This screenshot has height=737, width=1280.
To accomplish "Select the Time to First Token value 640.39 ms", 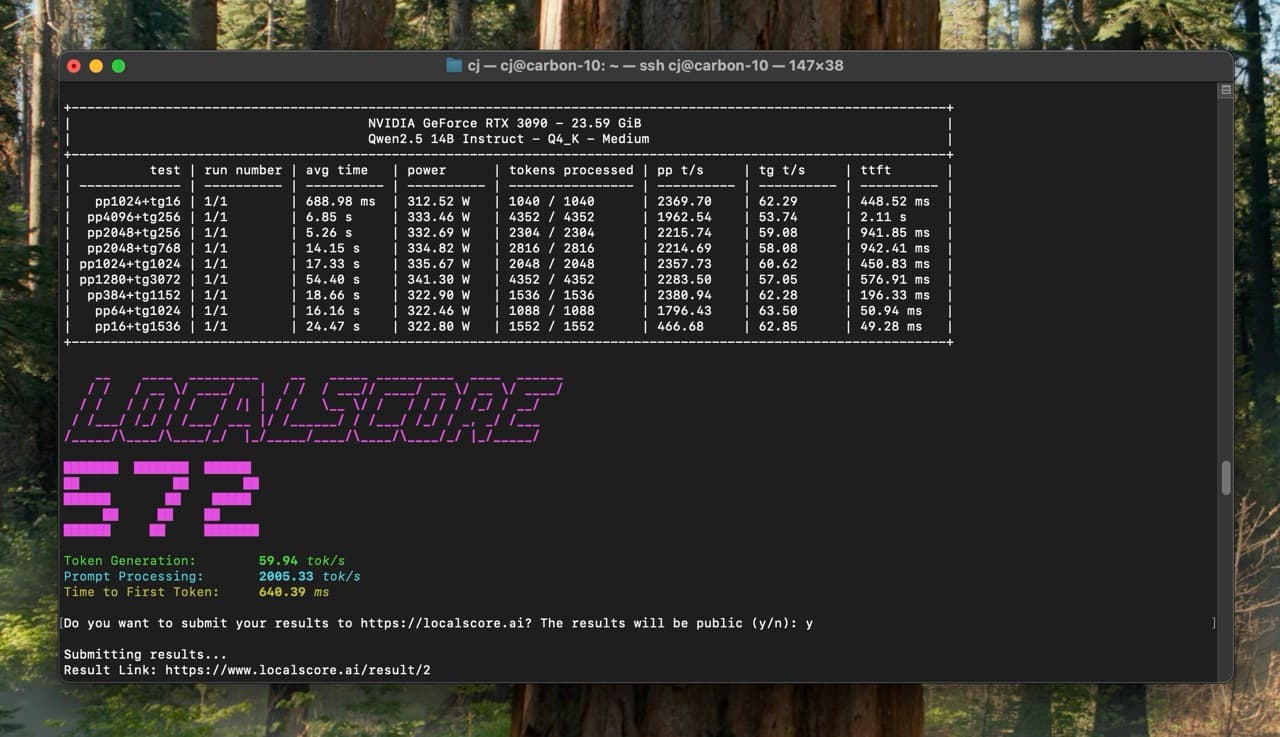I will tap(292, 592).
